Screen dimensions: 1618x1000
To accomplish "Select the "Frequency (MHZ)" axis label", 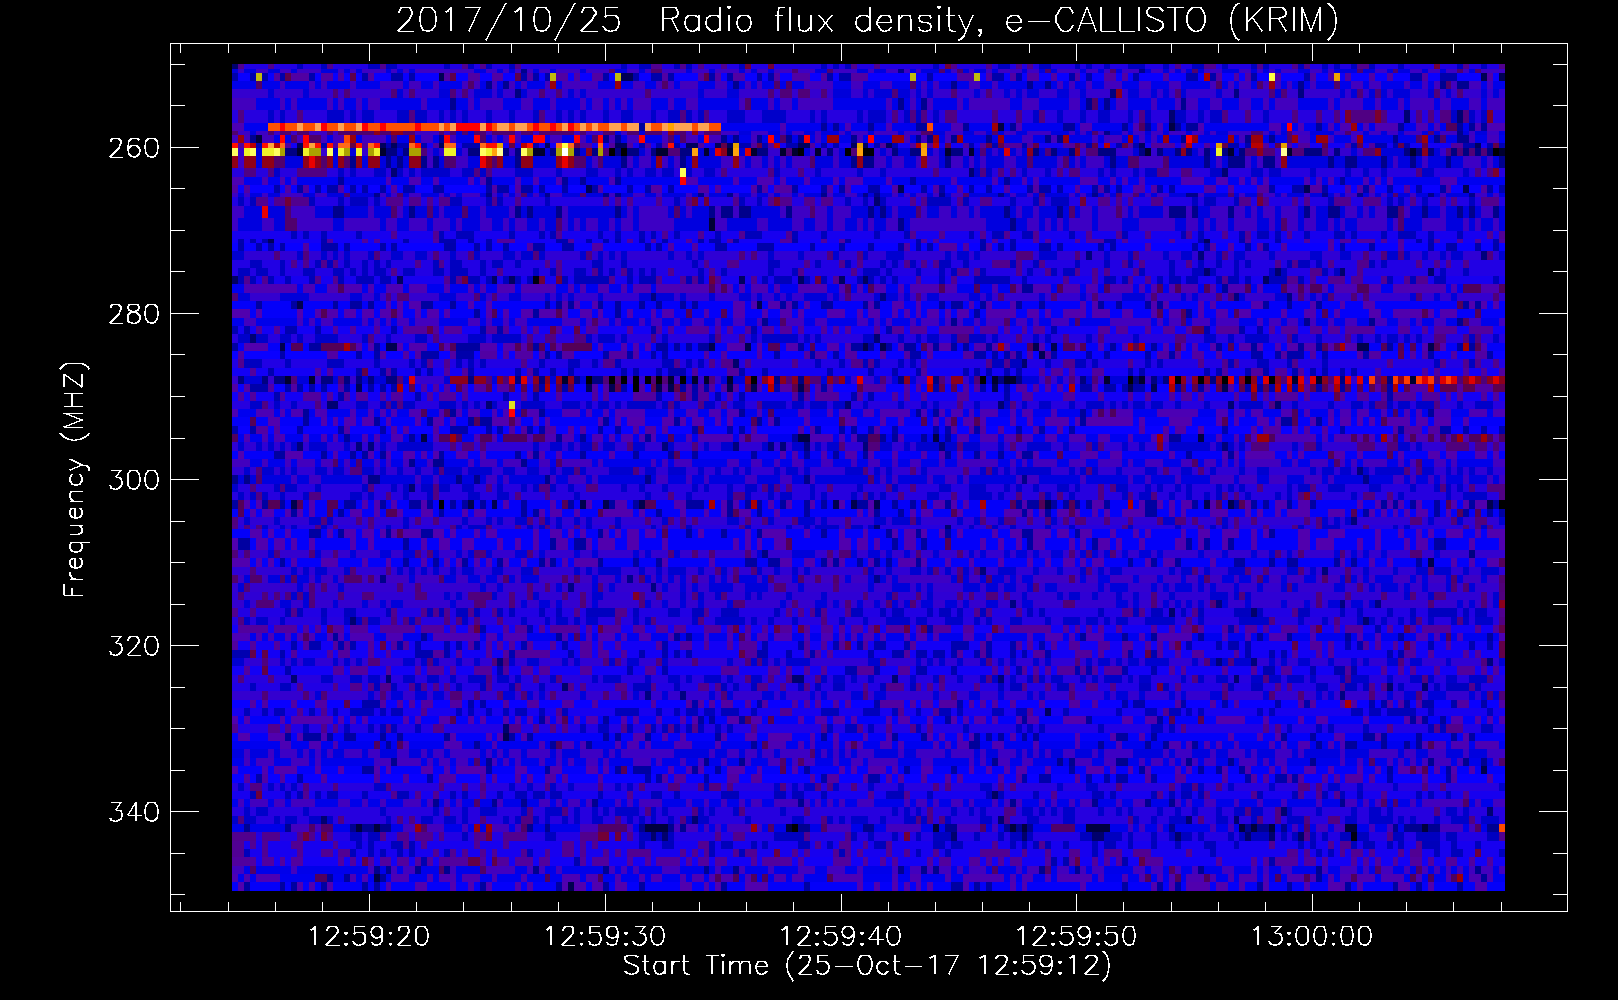I will tap(75, 479).
